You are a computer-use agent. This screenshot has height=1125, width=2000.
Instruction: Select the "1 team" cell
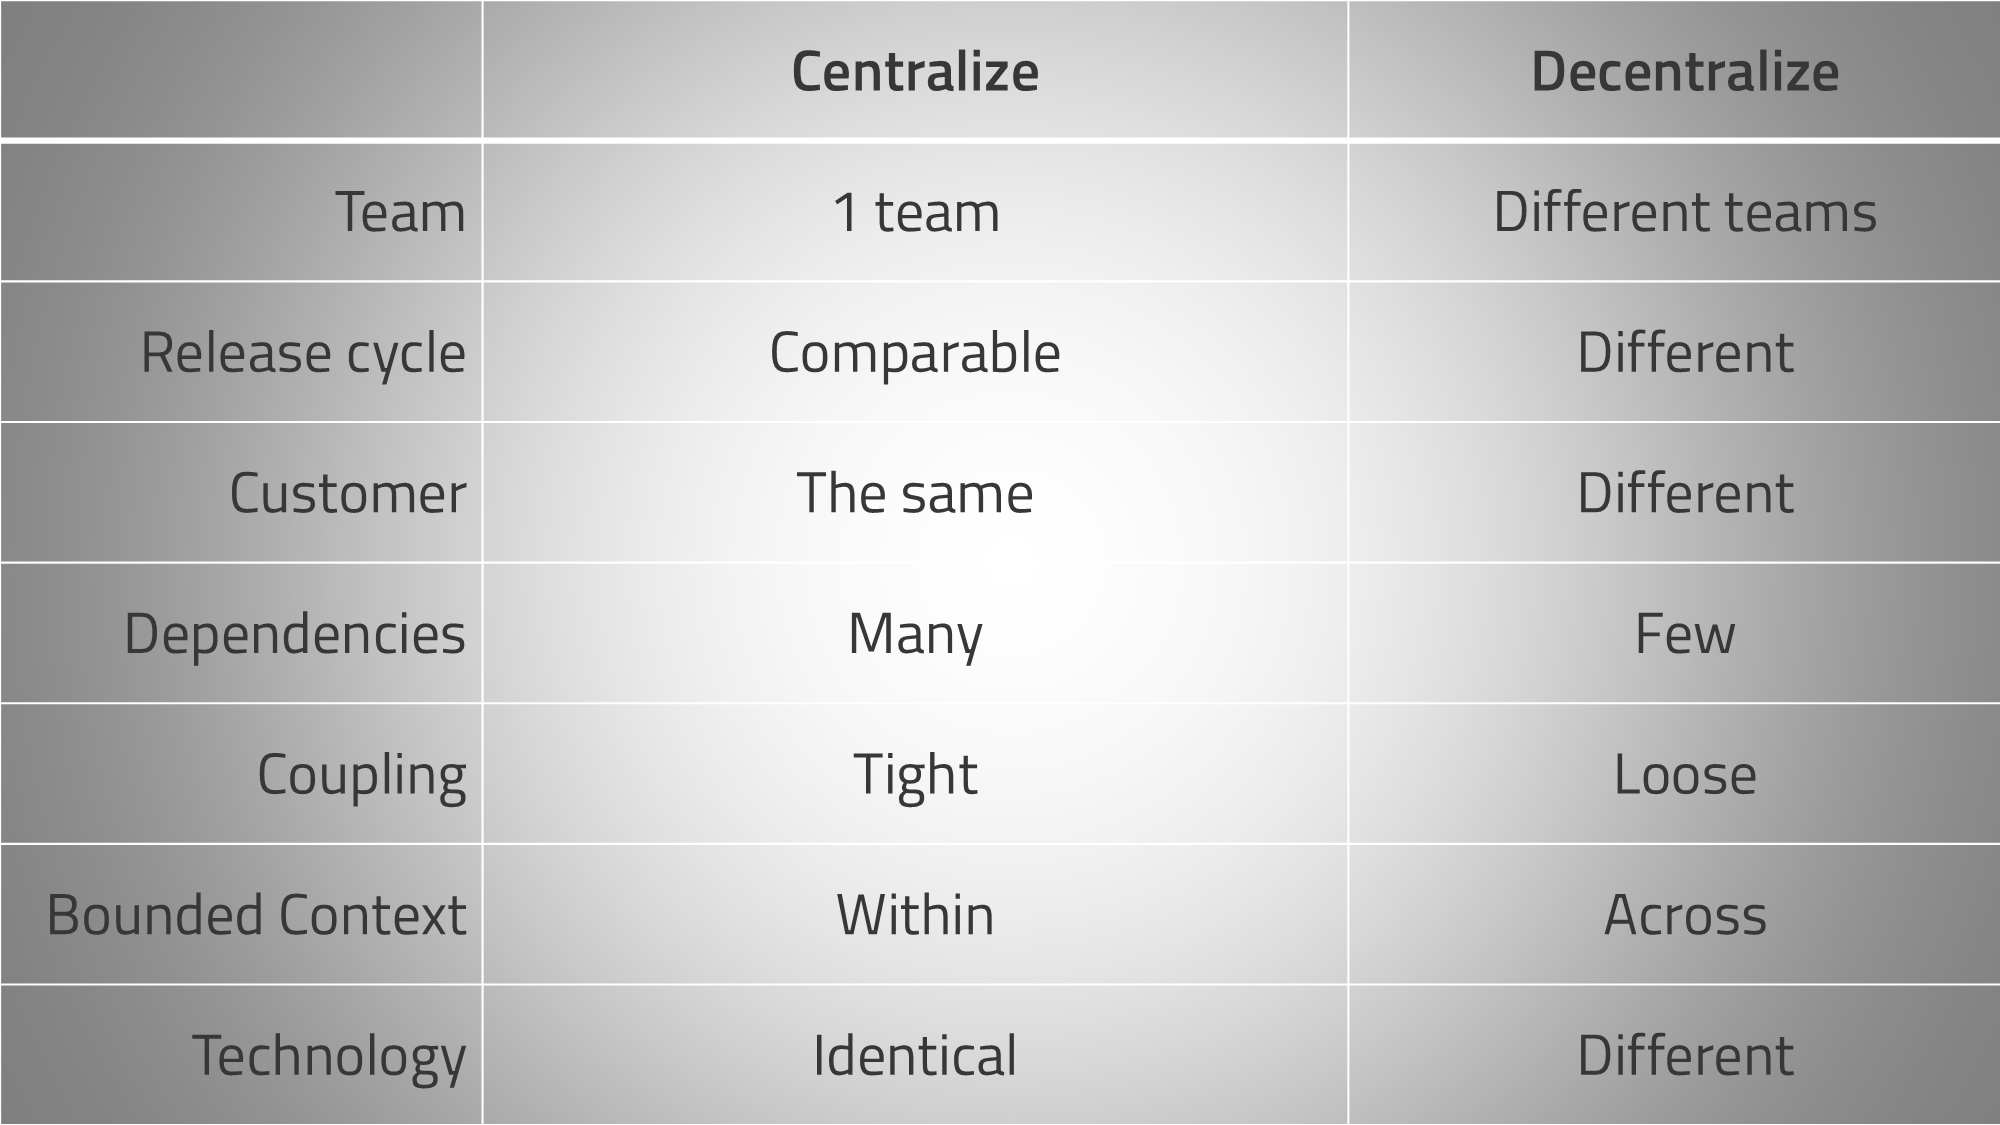click(915, 212)
